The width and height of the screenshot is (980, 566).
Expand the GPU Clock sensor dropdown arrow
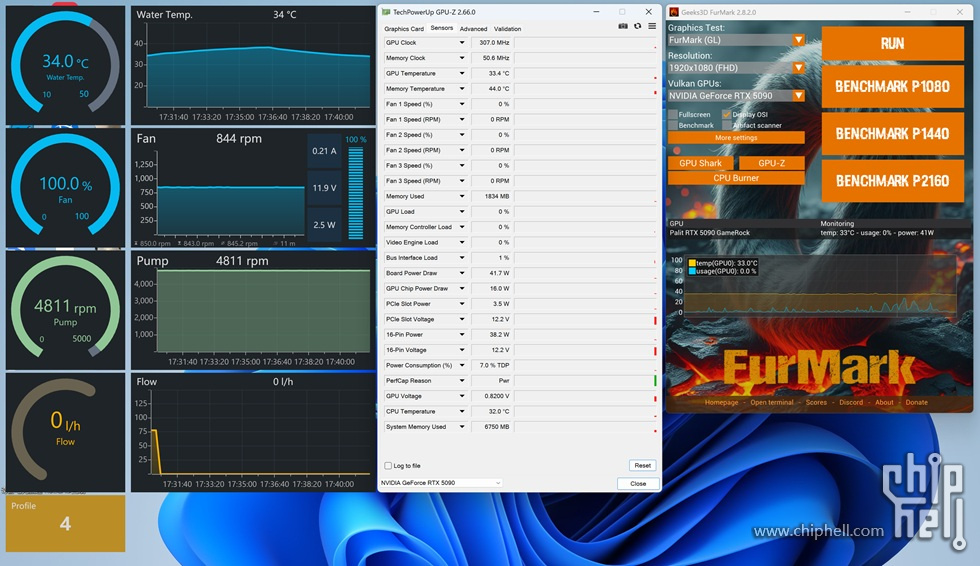[x=462, y=42]
